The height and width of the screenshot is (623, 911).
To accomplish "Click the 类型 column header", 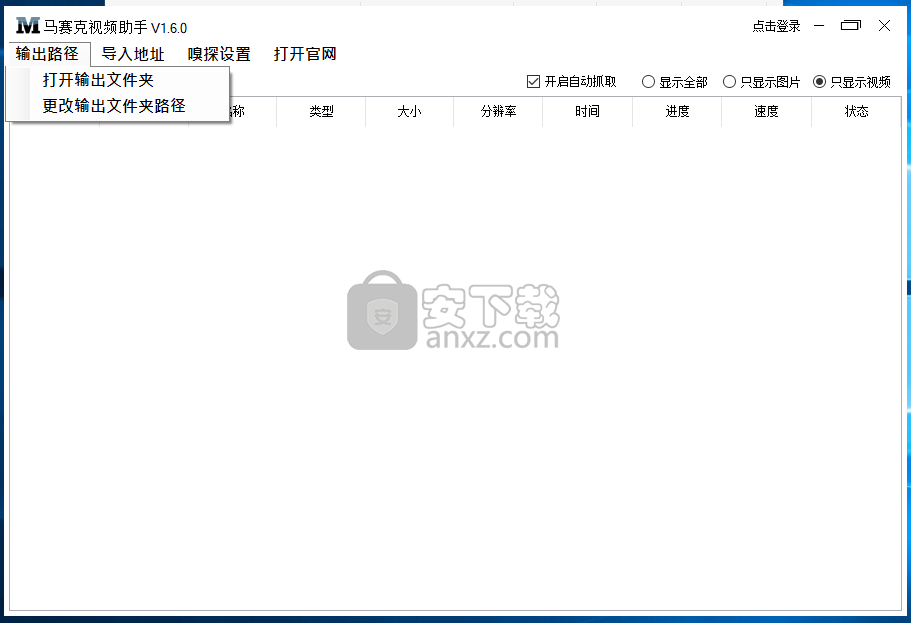I will (x=321, y=112).
